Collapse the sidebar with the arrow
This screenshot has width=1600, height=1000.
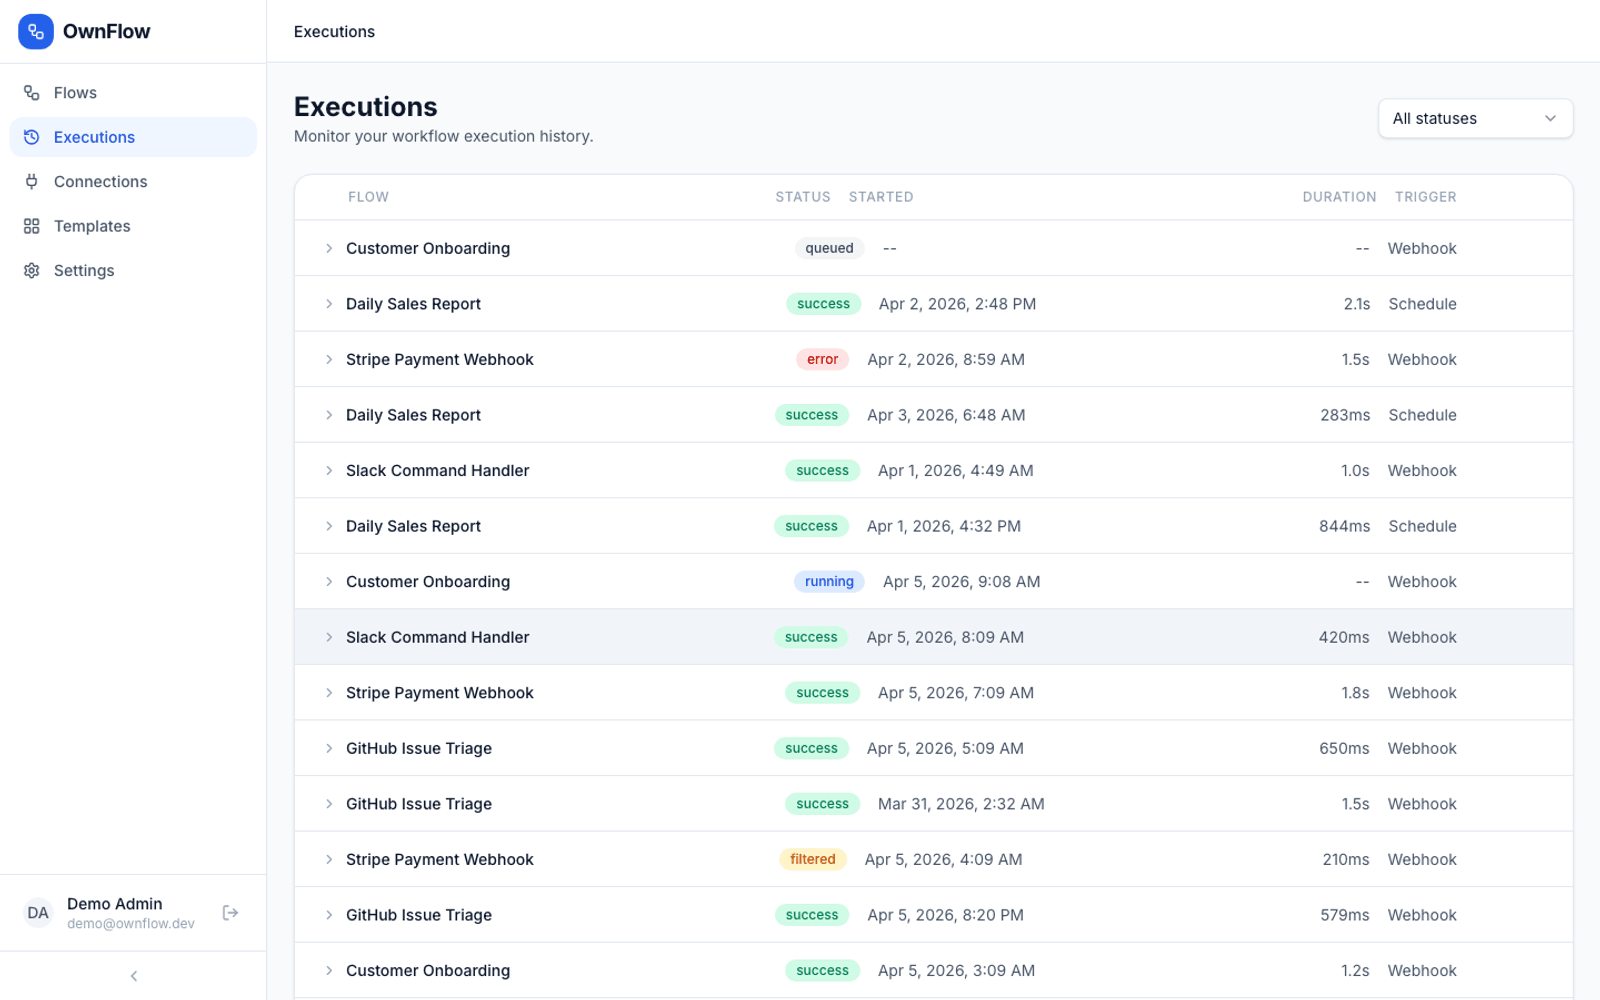[134, 976]
